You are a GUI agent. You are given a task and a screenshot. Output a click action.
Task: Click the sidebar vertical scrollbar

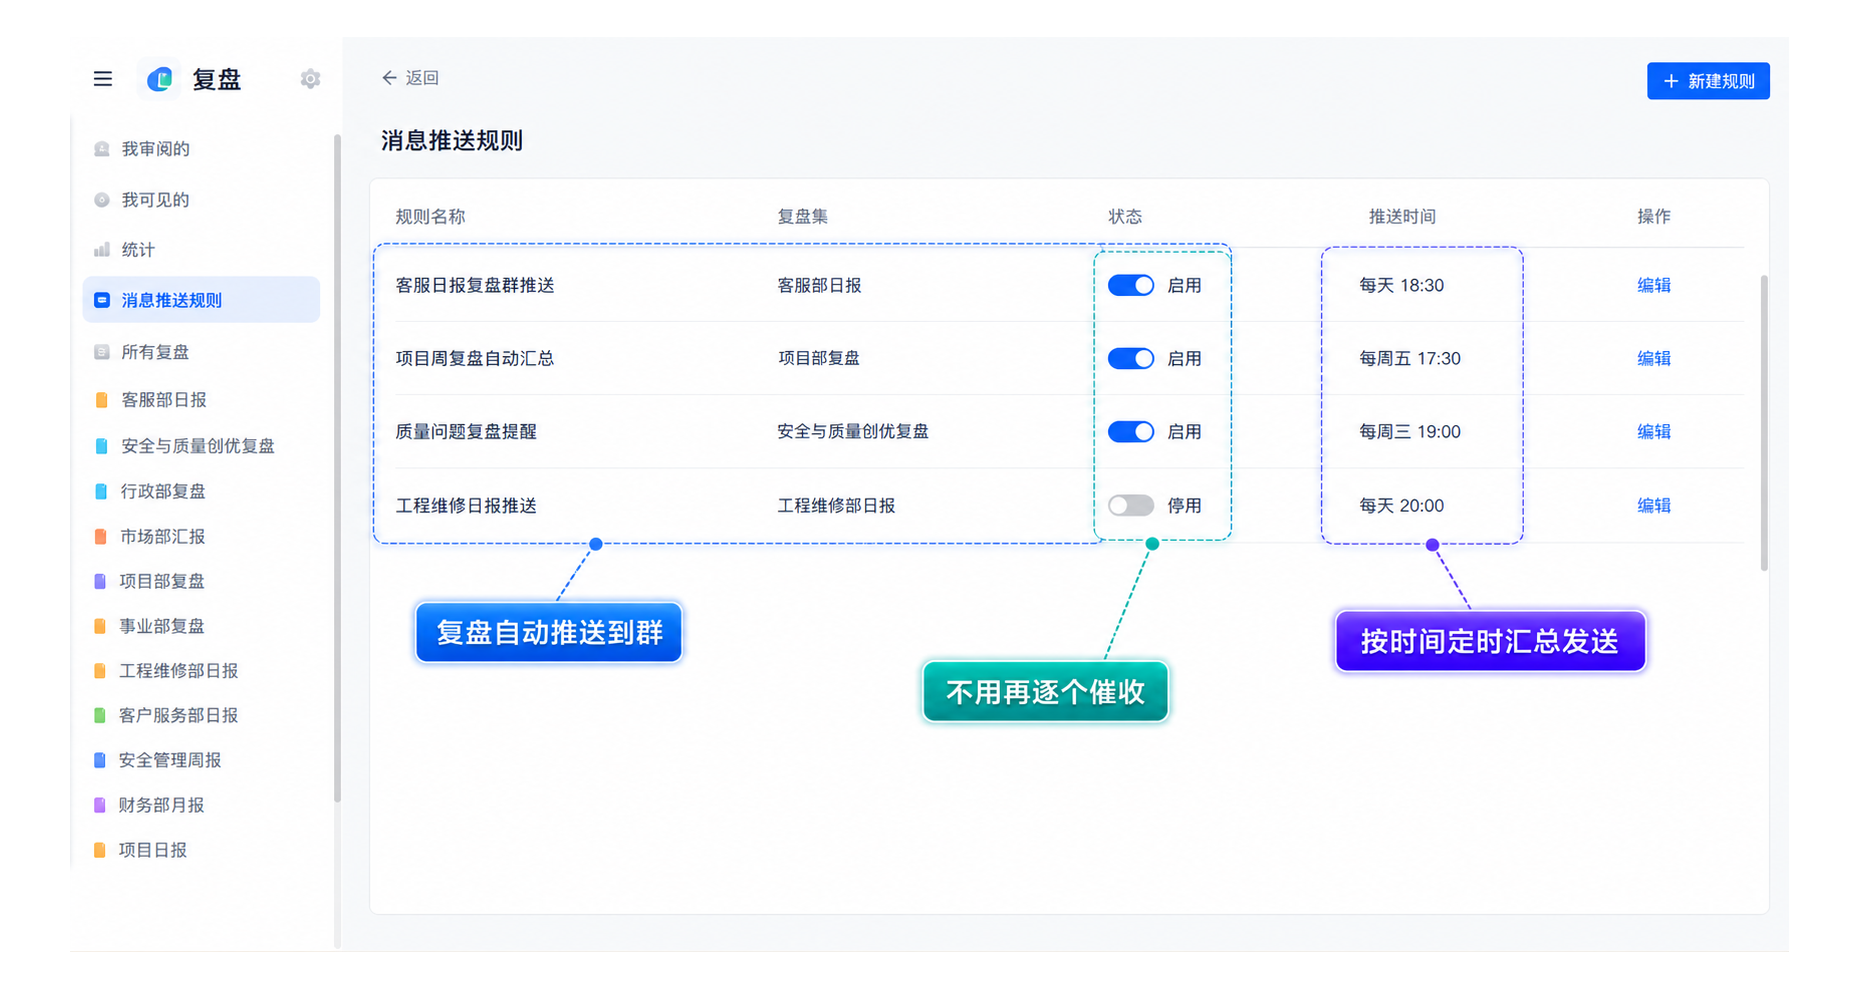pos(337,468)
